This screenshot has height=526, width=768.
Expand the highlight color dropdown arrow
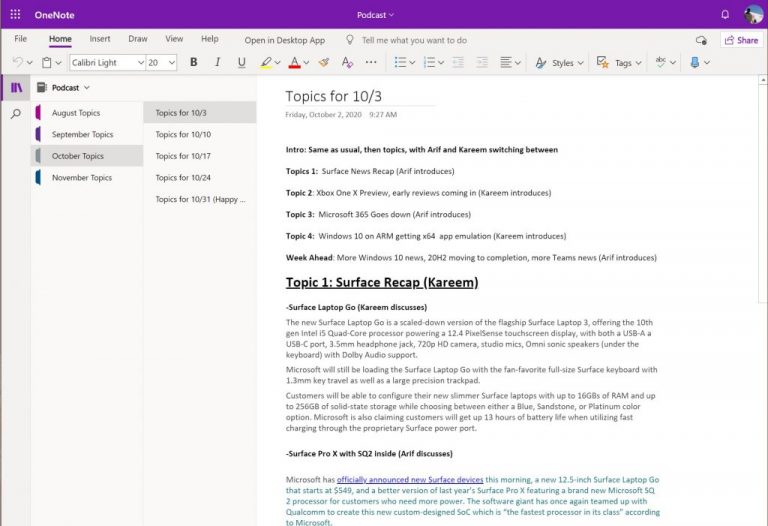[278, 63]
